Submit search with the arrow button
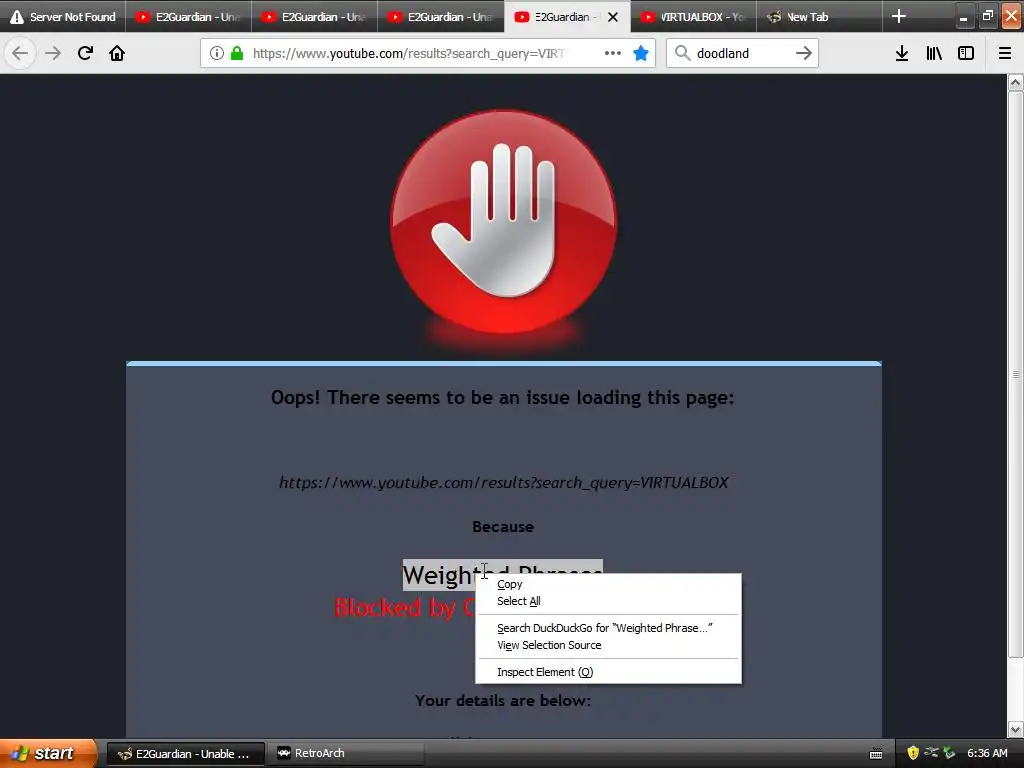Viewport: 1024px width, 768px height. coord(804,53)
